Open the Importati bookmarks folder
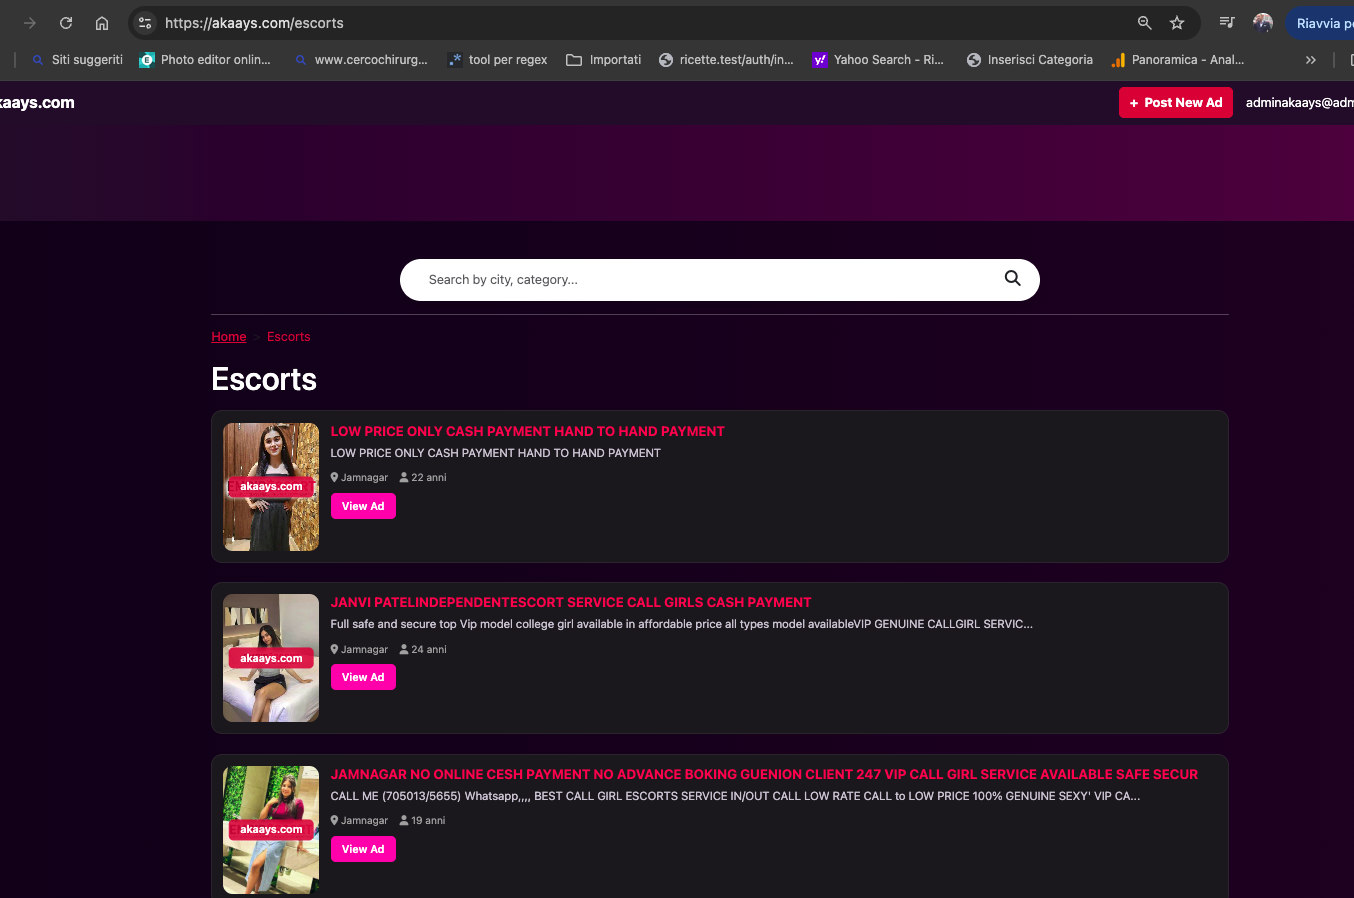Viewport: 1354px width, 898px height. (x=604, y=60)
